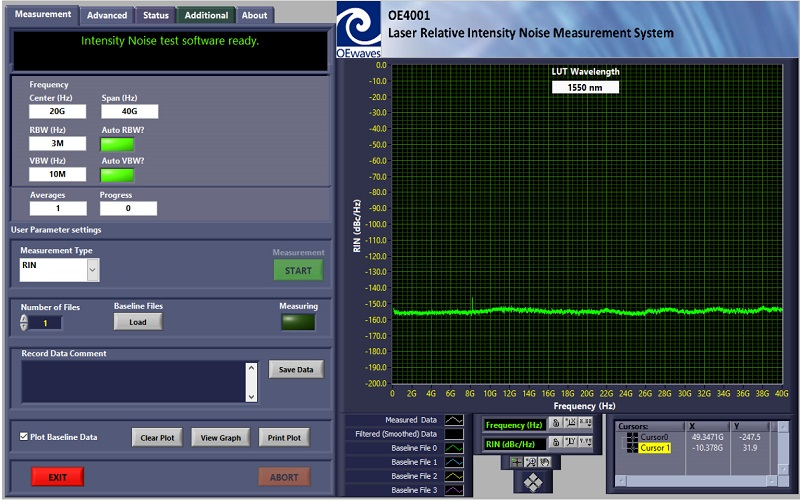Click the Filtered (Smoothed) Data legend icon
The height and width of the screenshot is (501, 800).
pyautogui.click(x=454, y=434)
